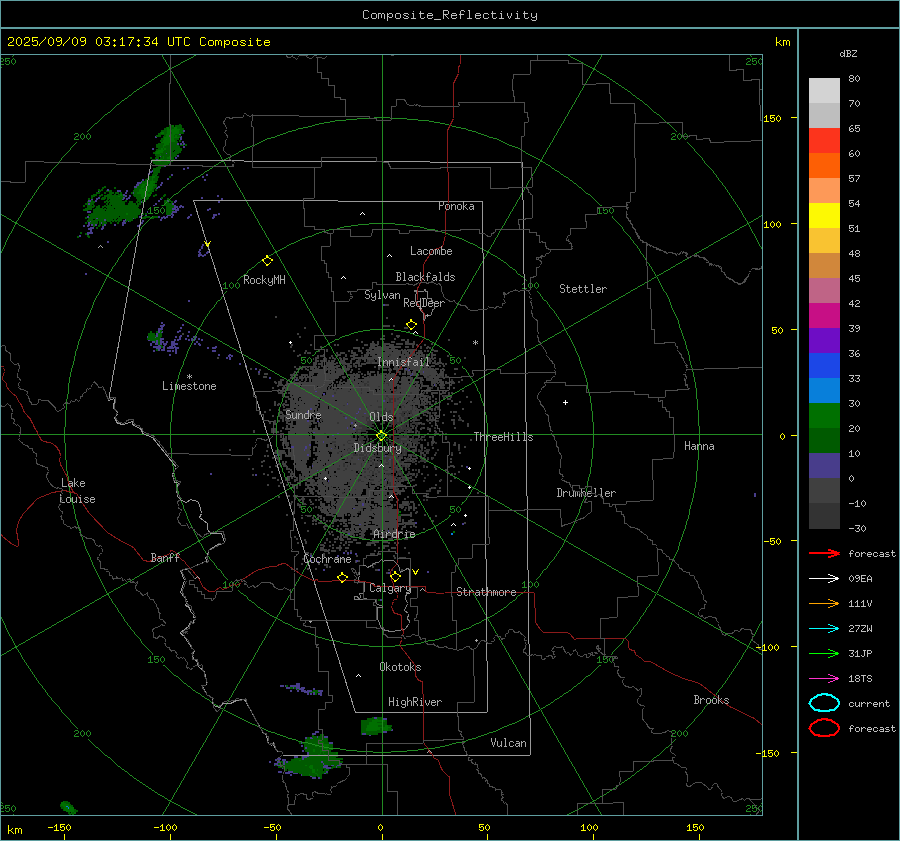This screenshot has width=900, height=841.
Task: Click the RockyMH label
Action: 264,280
